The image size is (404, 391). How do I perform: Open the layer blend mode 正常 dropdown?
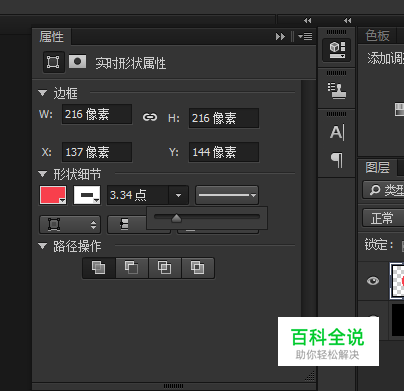(383, 218)
